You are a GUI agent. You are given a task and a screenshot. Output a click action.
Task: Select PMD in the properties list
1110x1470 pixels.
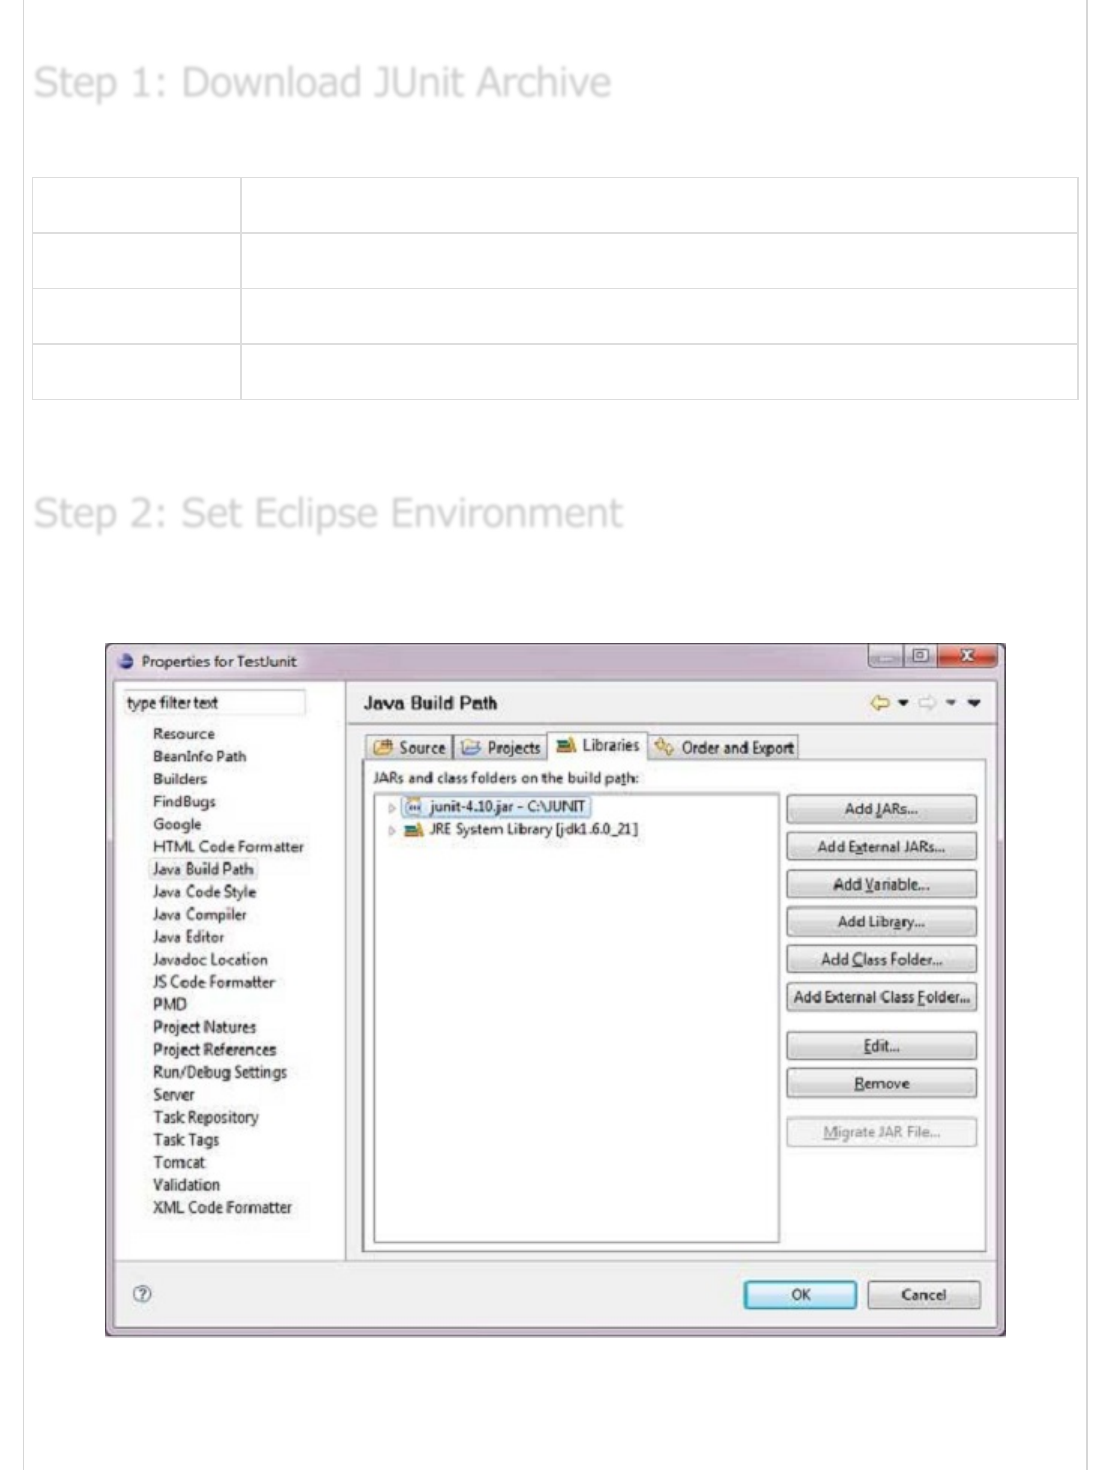tap(170, 1004)
